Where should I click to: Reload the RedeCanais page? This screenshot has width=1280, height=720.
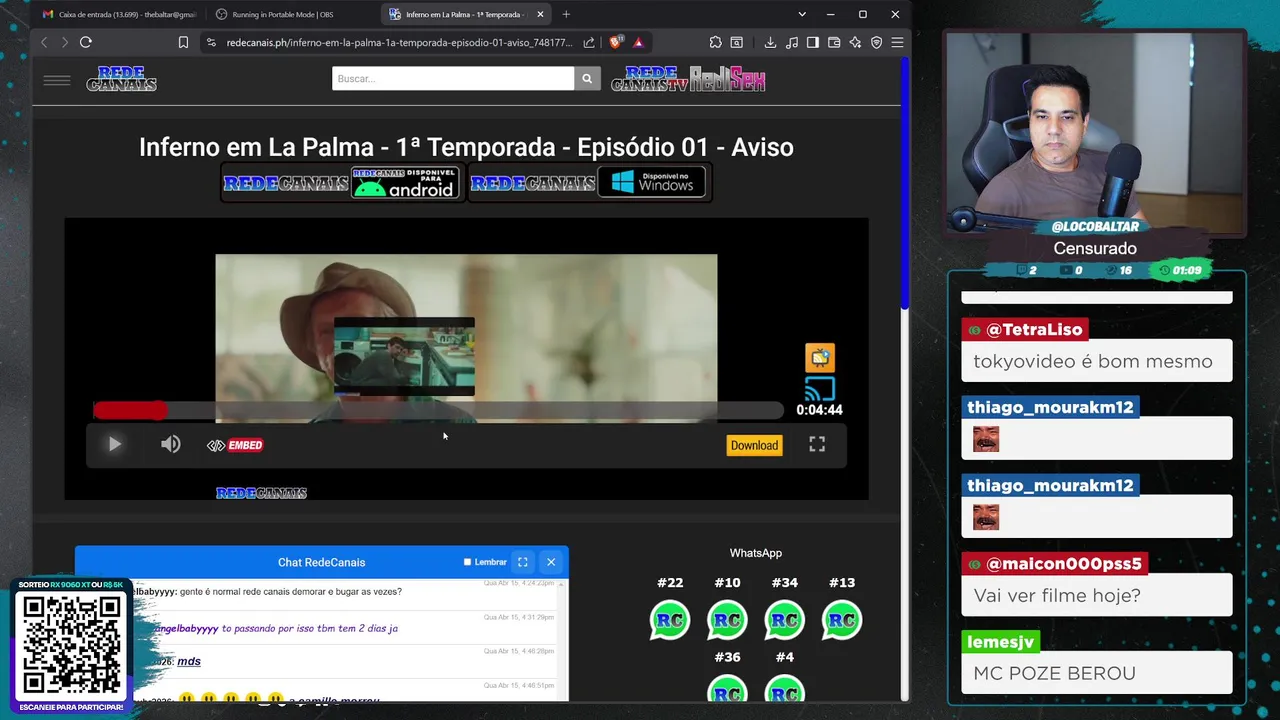click(x=86, y=42)
